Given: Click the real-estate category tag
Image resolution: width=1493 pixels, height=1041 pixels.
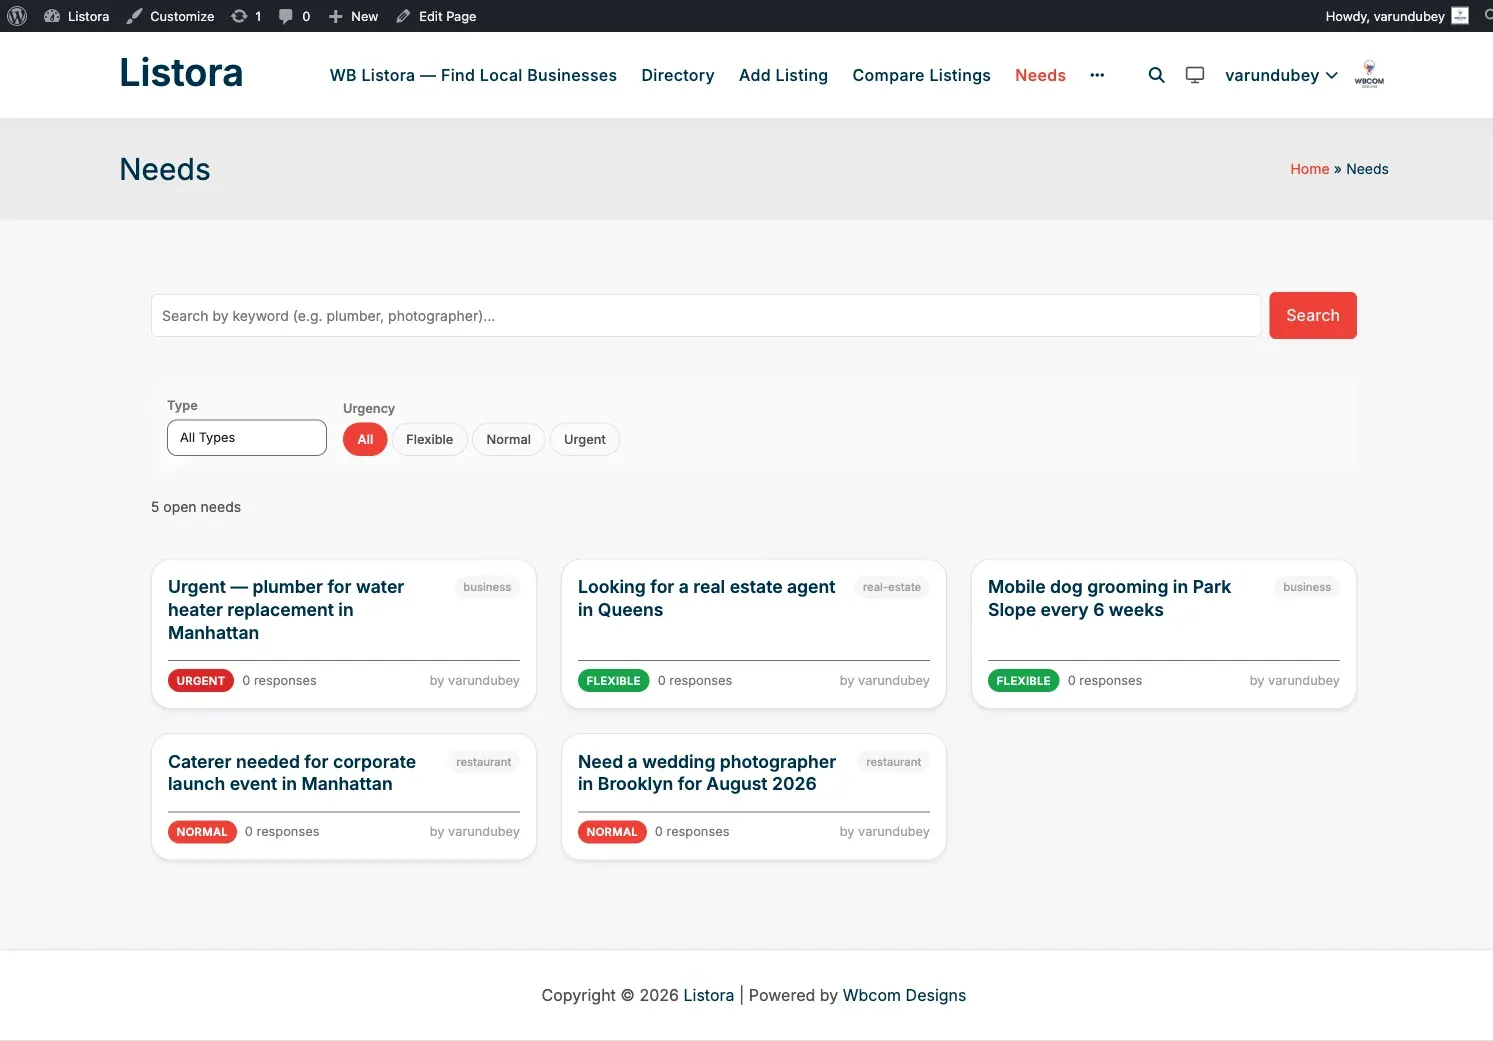Looking at the screenshot, I should (x=892, y=587).
